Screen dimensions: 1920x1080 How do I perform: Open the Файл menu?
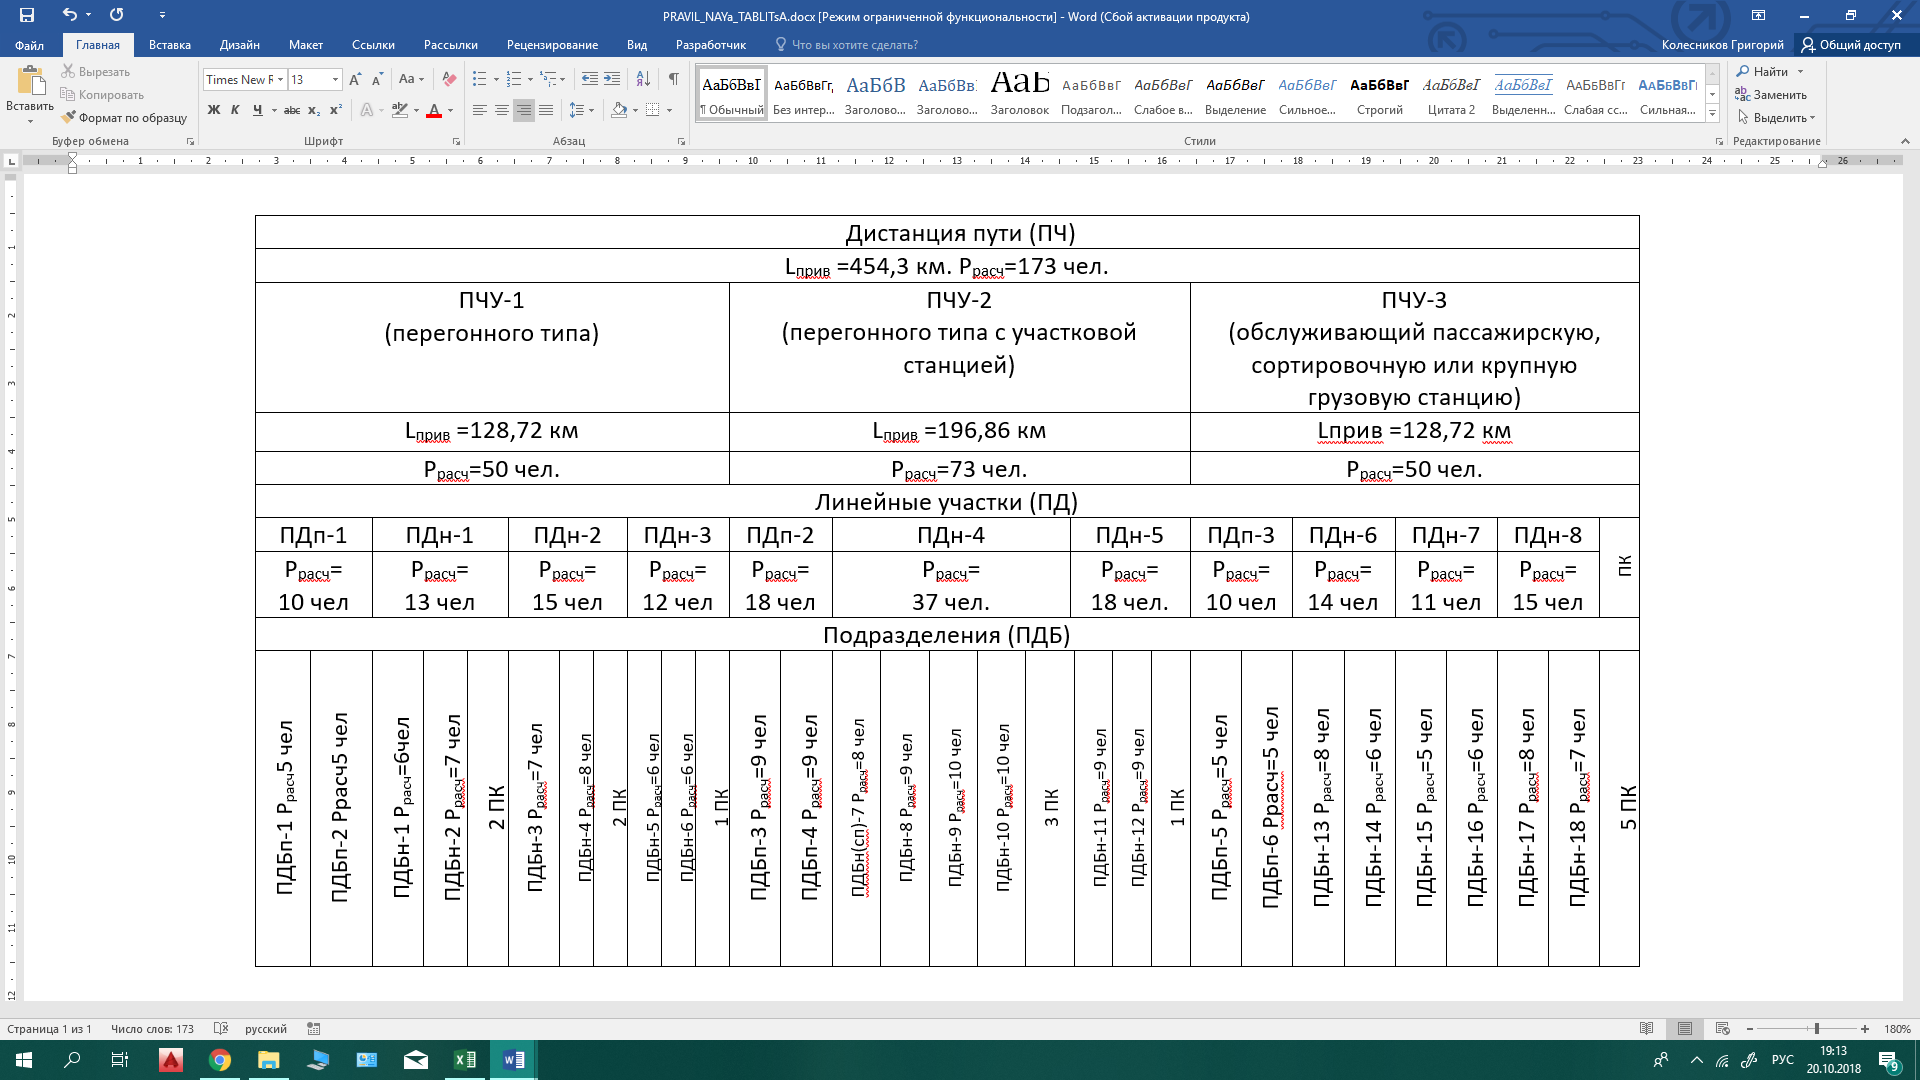(x=30, y=45)
